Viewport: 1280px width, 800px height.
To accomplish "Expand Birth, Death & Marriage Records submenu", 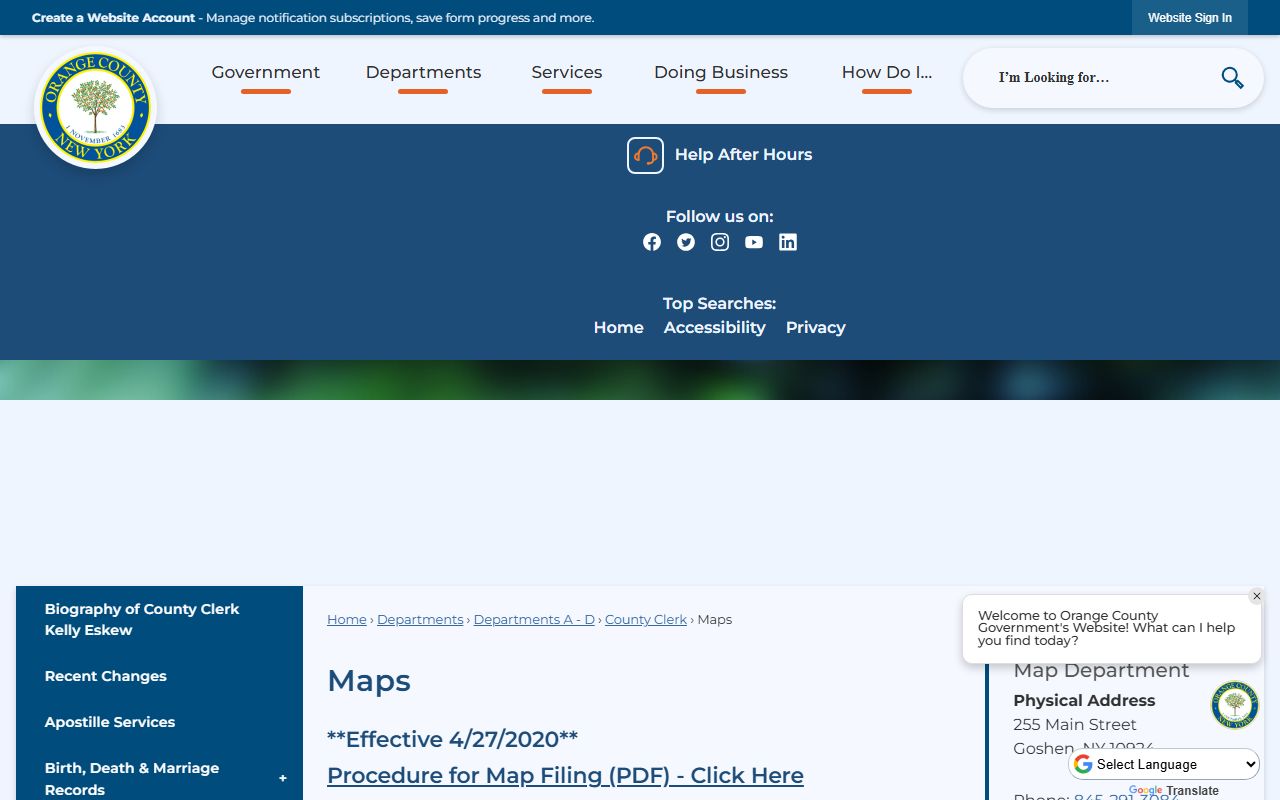I will tap(282, 779).
